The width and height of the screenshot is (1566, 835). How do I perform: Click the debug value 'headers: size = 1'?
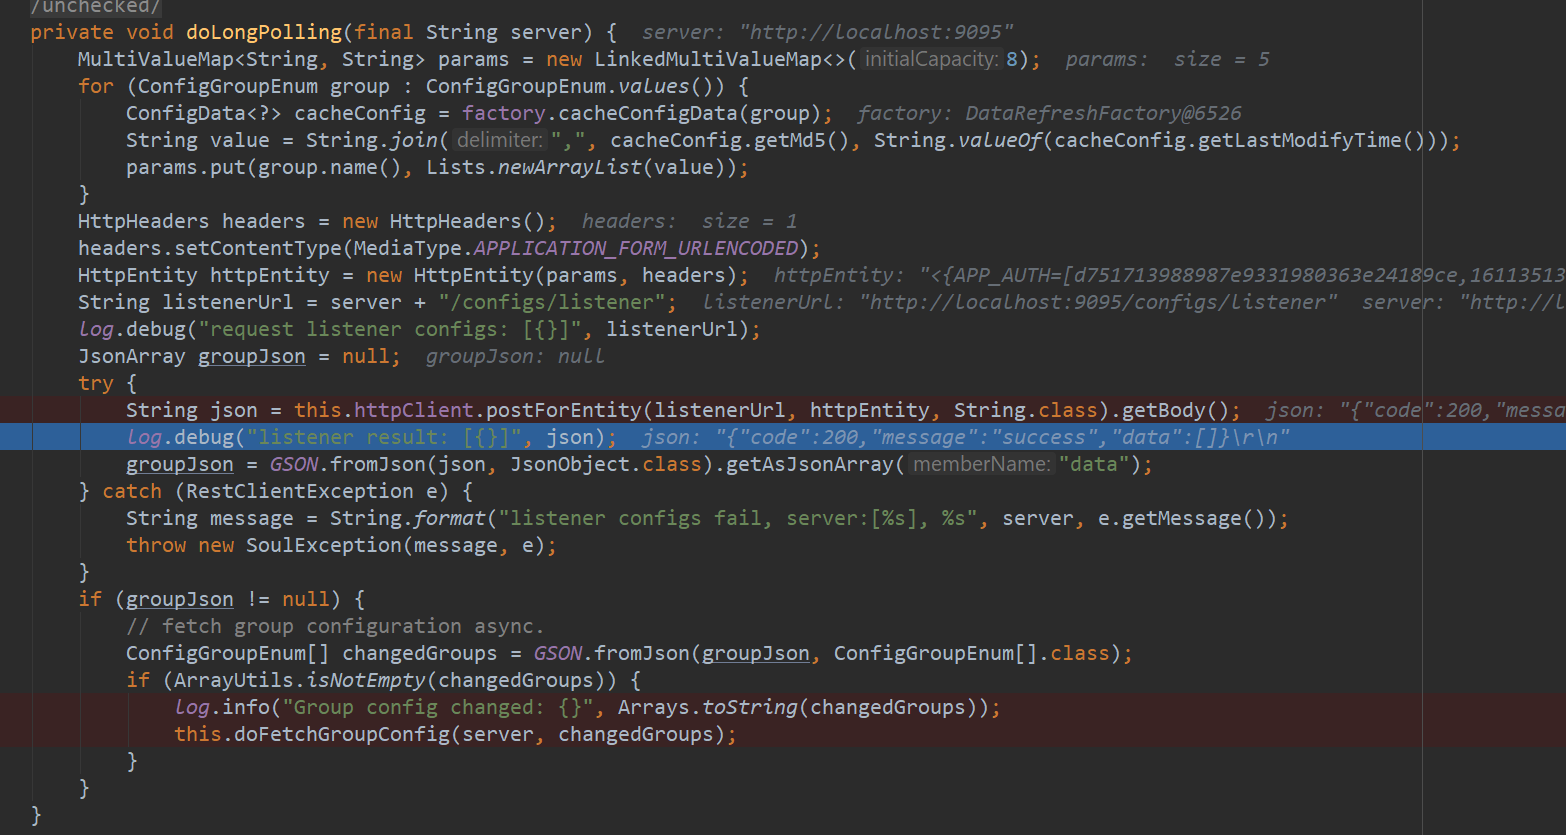click(x=690, y=221)
